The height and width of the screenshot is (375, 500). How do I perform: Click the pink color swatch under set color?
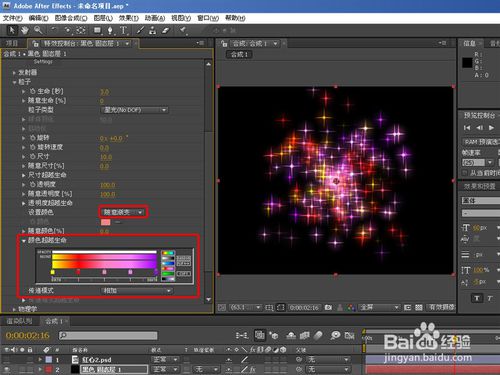(105, 222)
